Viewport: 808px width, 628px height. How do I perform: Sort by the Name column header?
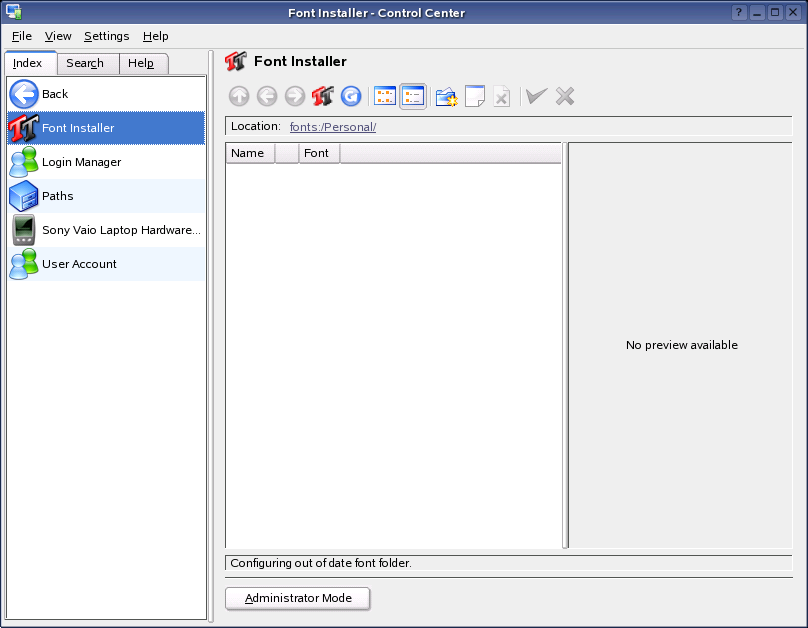coord(250,153)
